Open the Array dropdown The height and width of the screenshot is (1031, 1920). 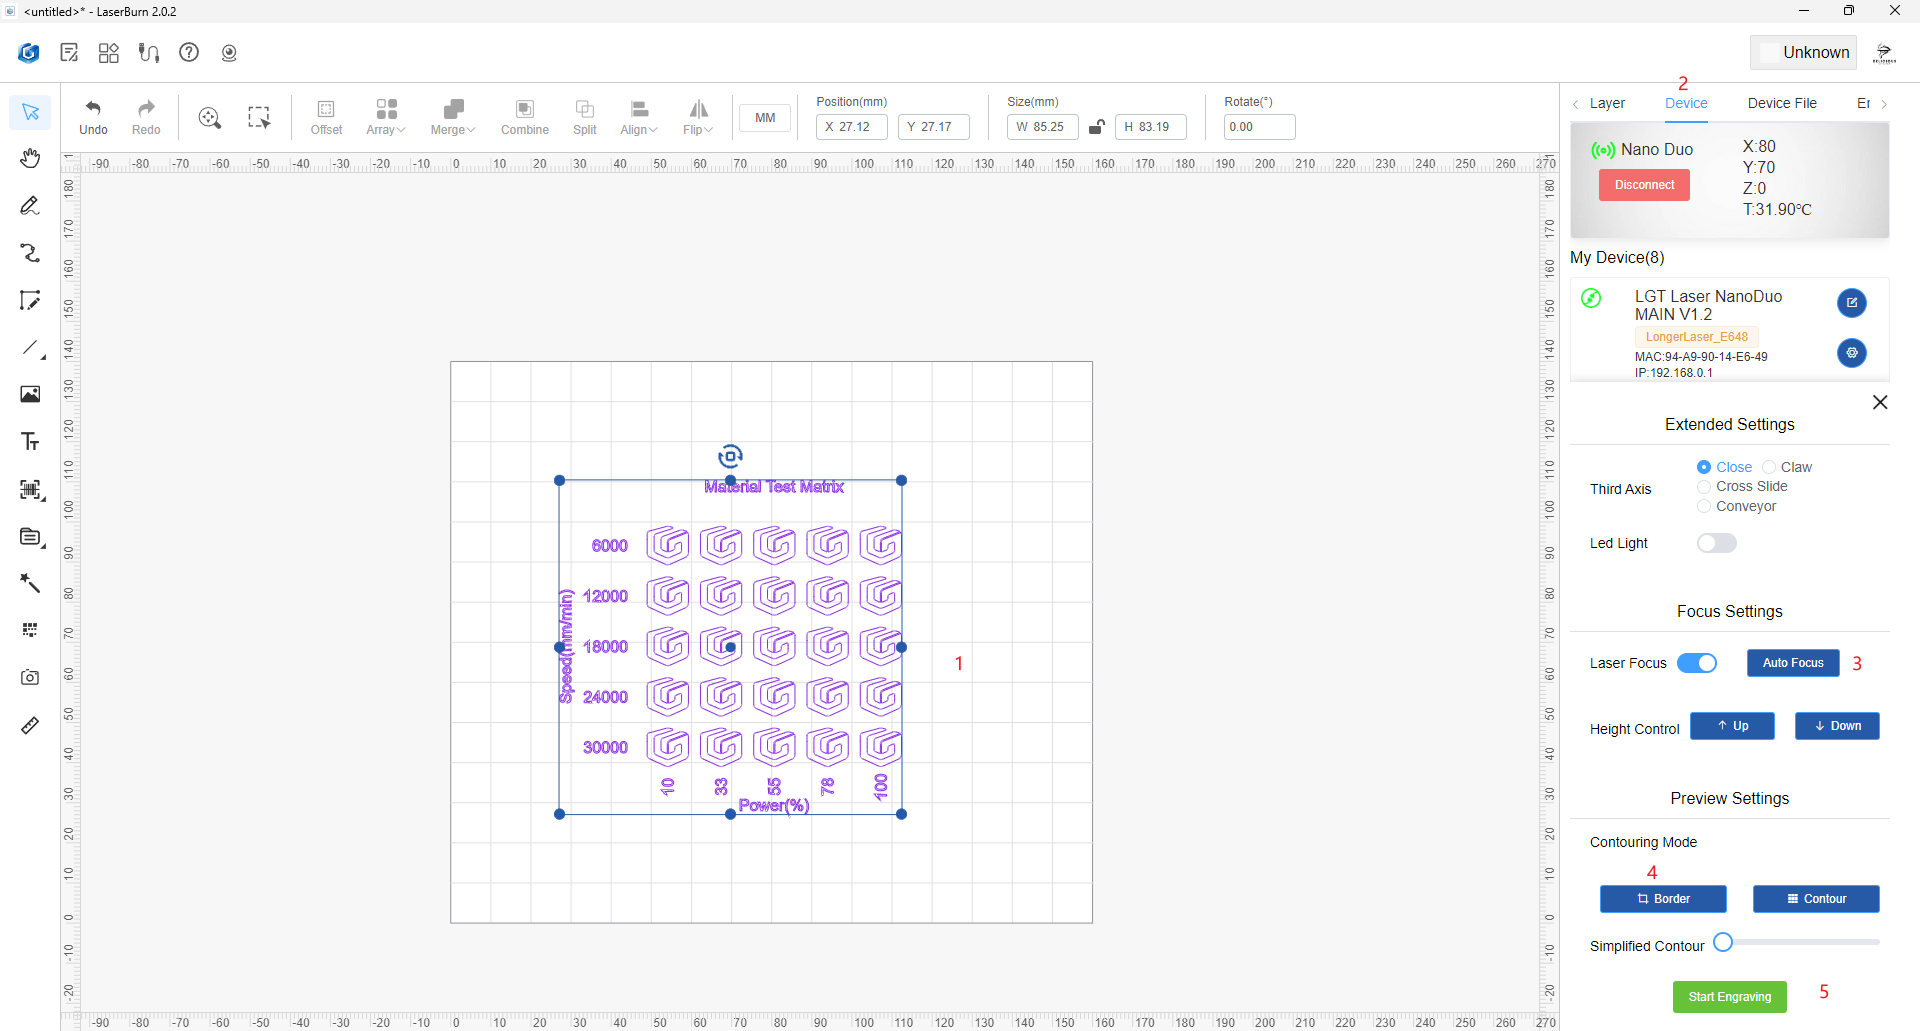click(x=385, y=117)
